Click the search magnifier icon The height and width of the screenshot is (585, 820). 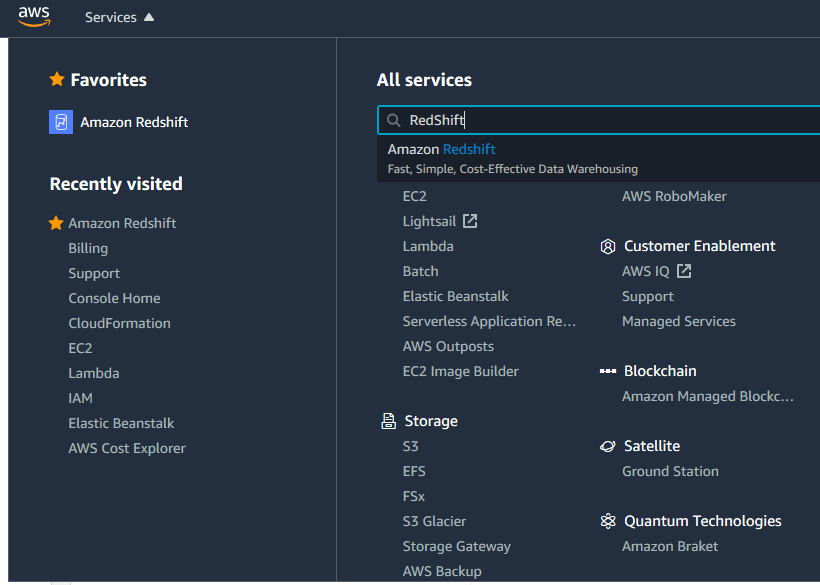pos(393,121)
